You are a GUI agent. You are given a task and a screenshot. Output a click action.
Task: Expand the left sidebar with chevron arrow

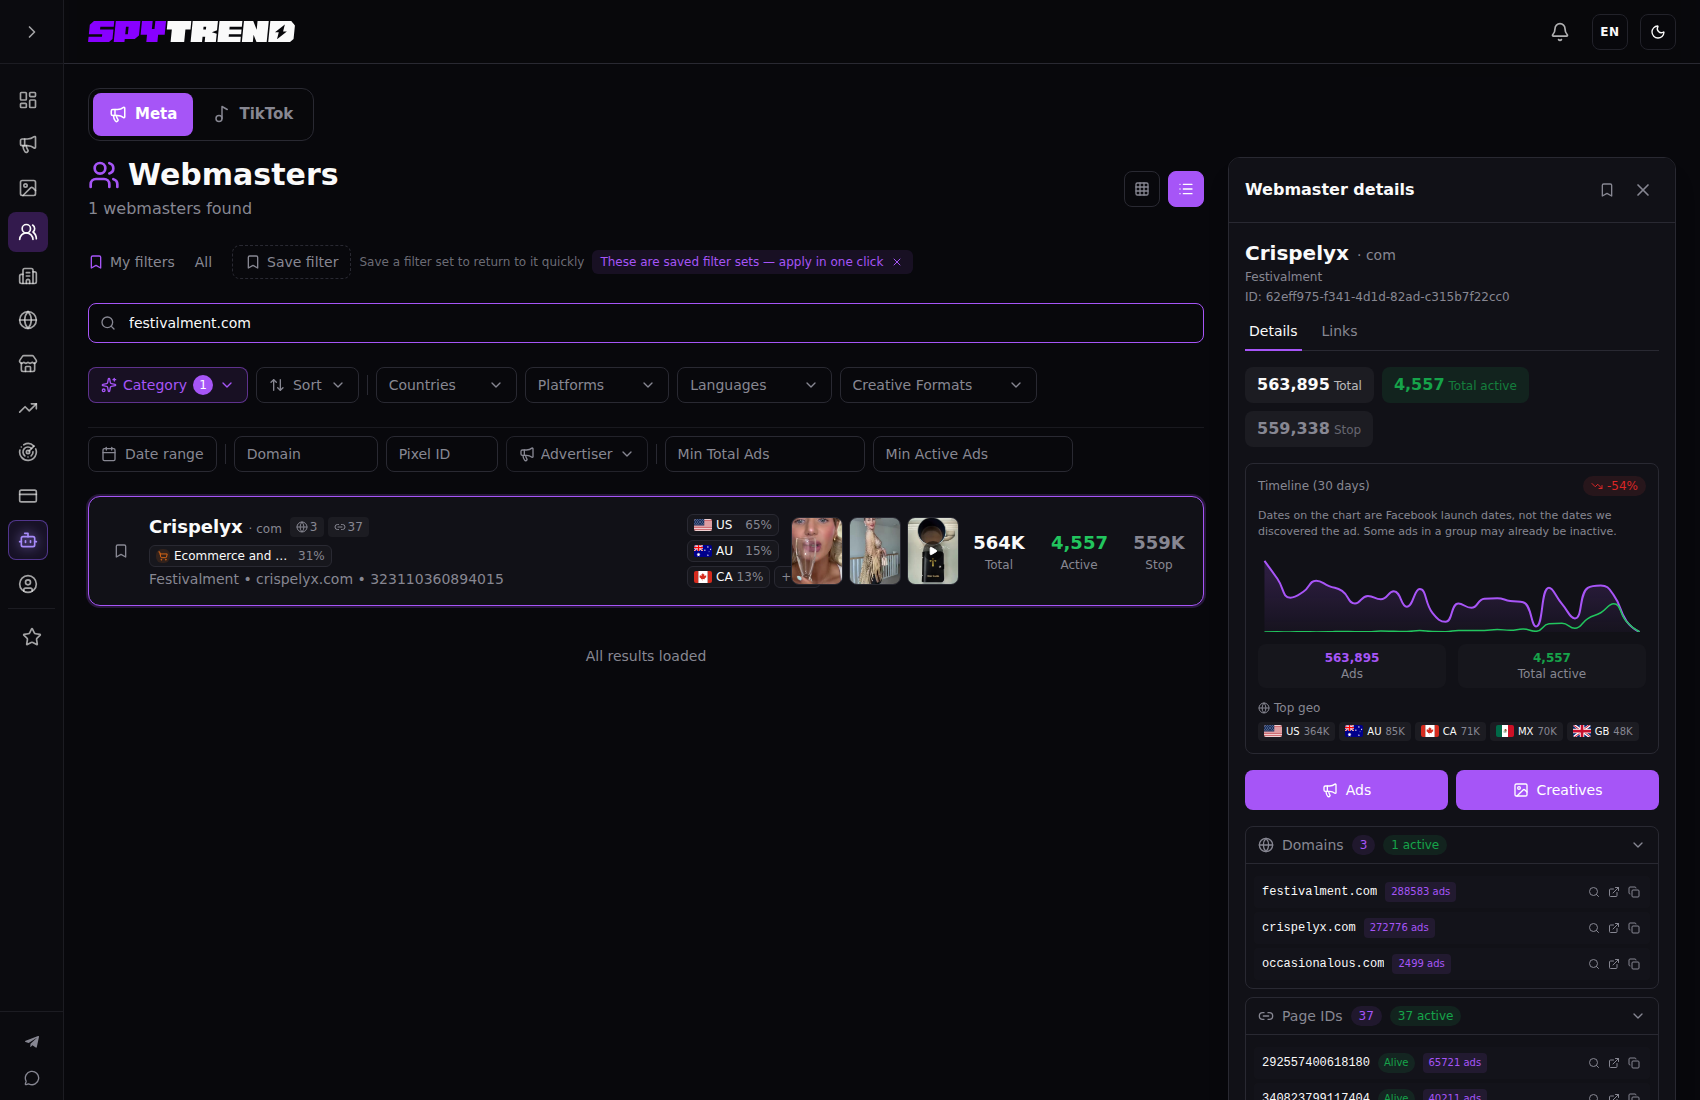click(32, 32)
